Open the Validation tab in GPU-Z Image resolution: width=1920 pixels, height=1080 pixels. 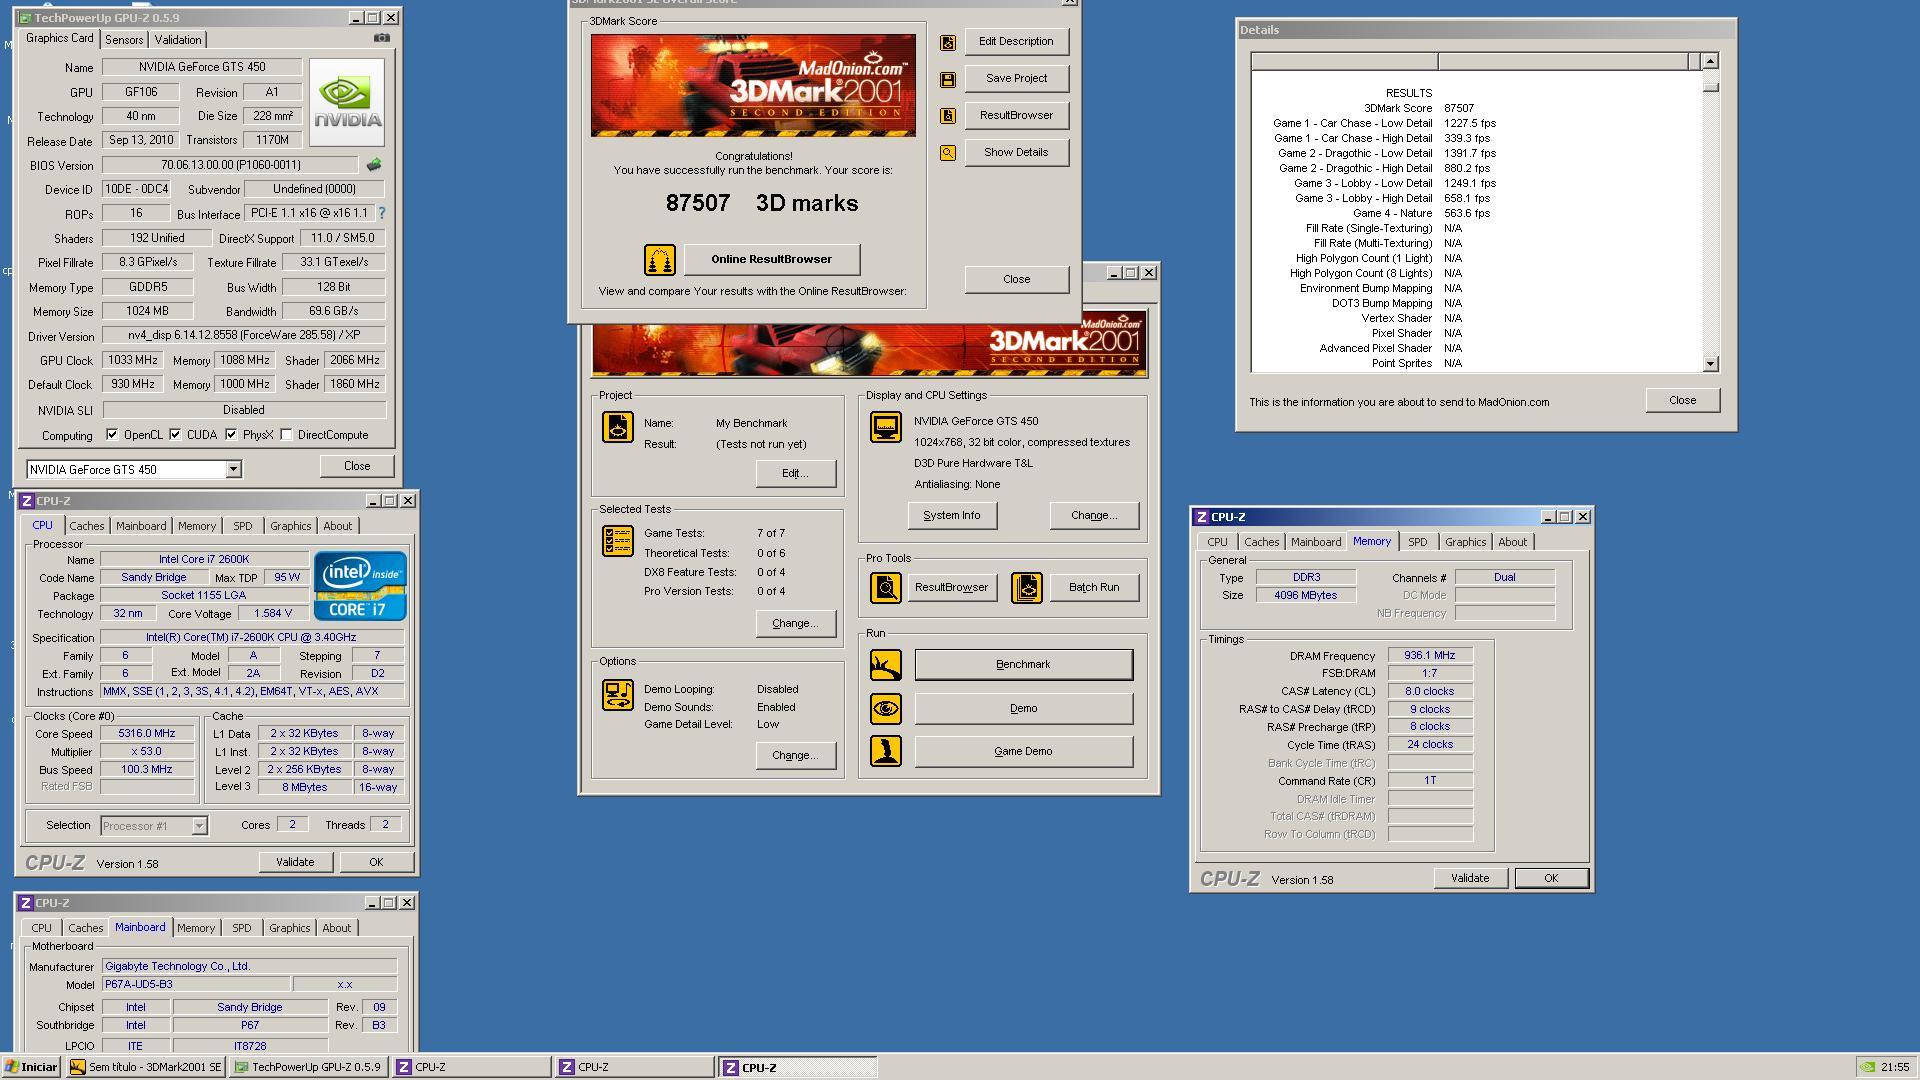click(178, 40)
